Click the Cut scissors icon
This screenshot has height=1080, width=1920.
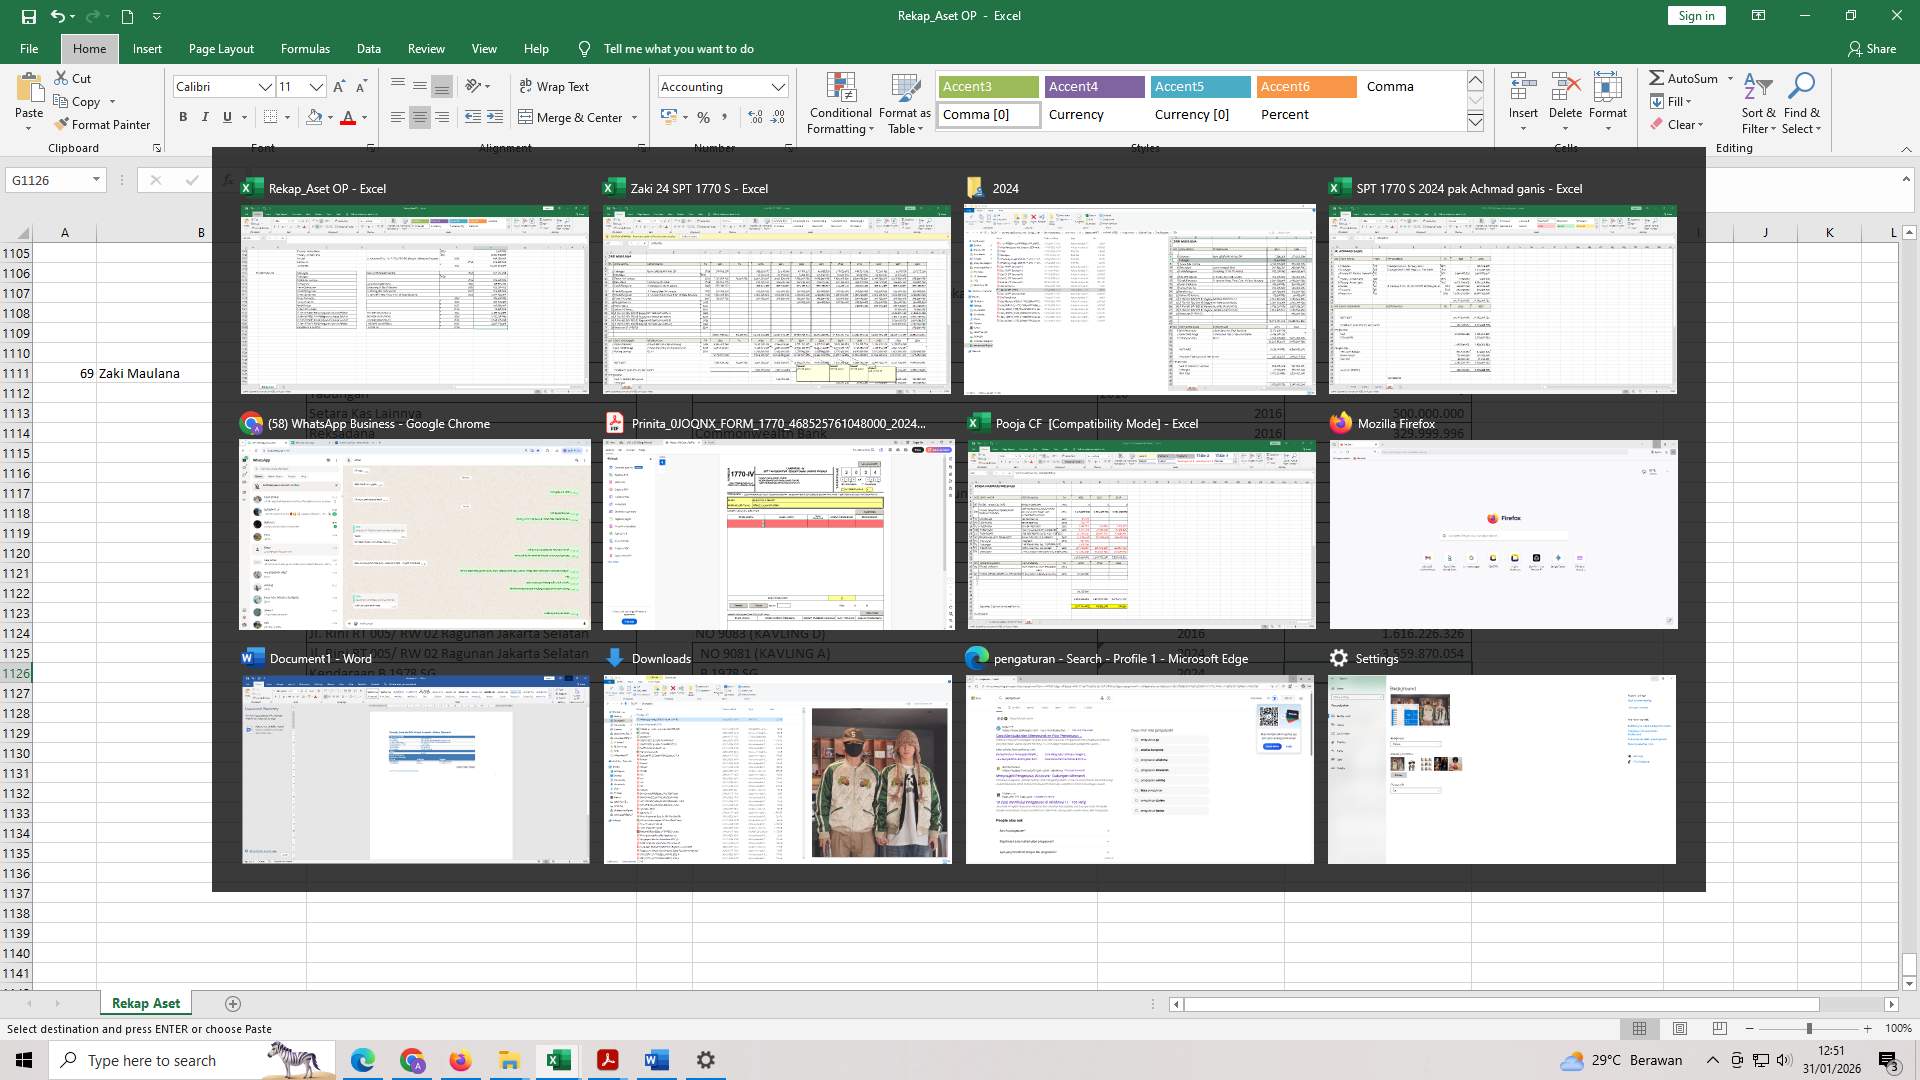coord(61,78)
